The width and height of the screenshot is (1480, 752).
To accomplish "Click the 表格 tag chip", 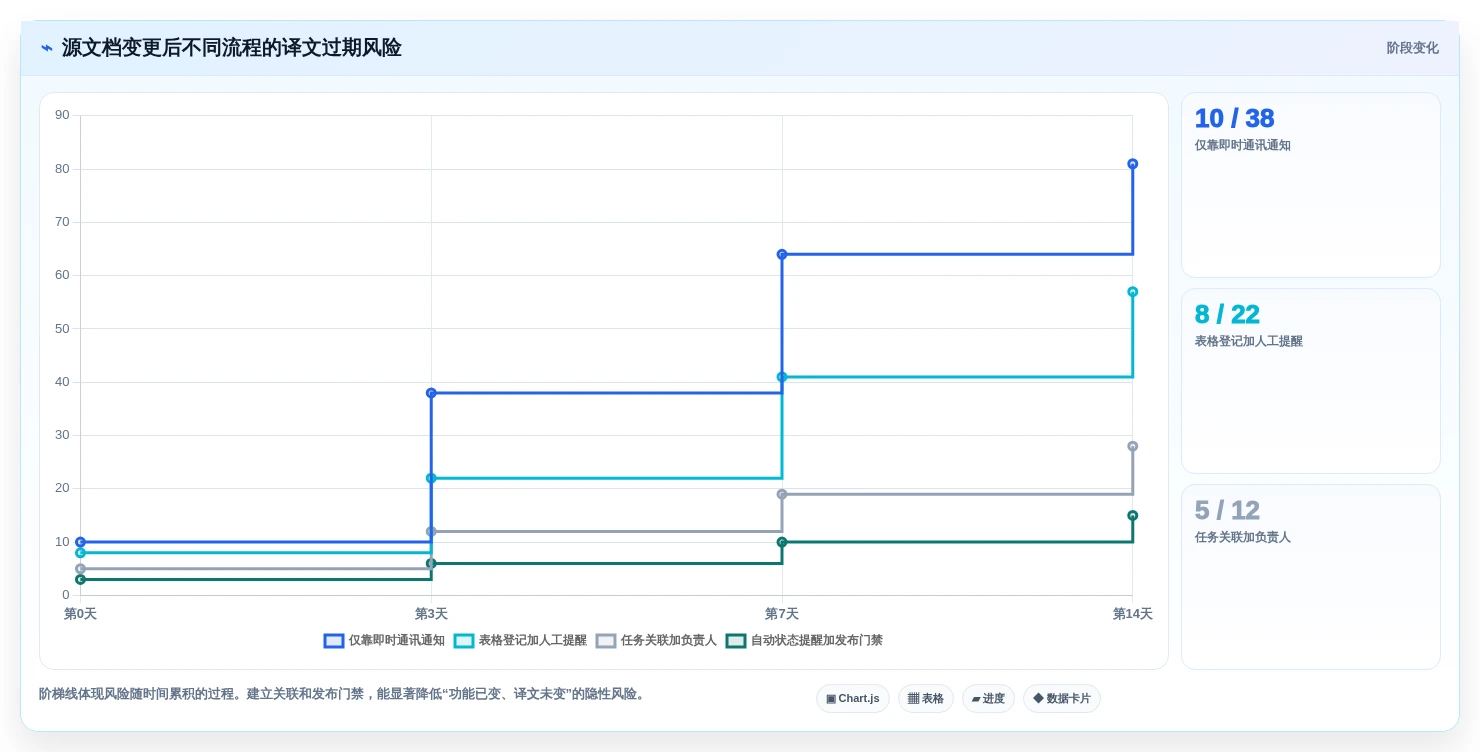I will (926, 698).
